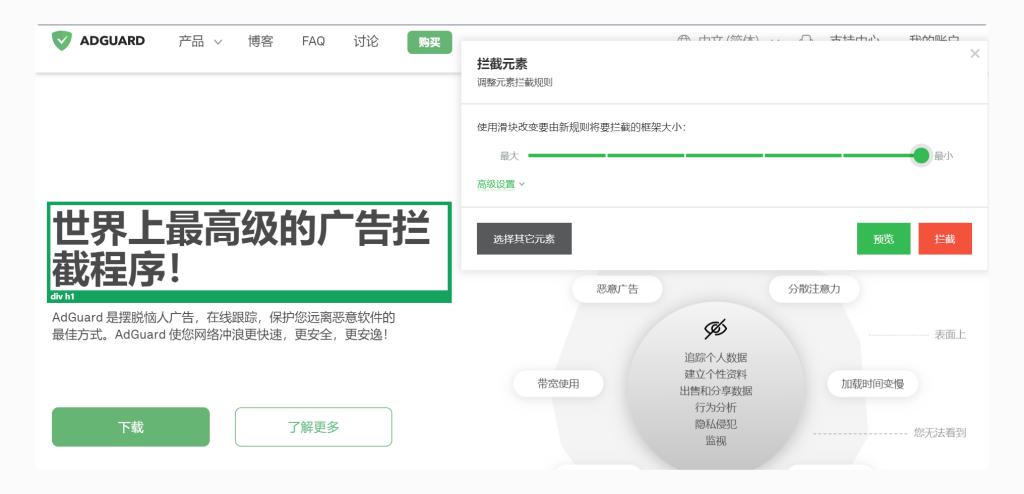This screenshot has height=494, width=1024.
Task: Click the AdGuard description paragraph
Action: 223,326
